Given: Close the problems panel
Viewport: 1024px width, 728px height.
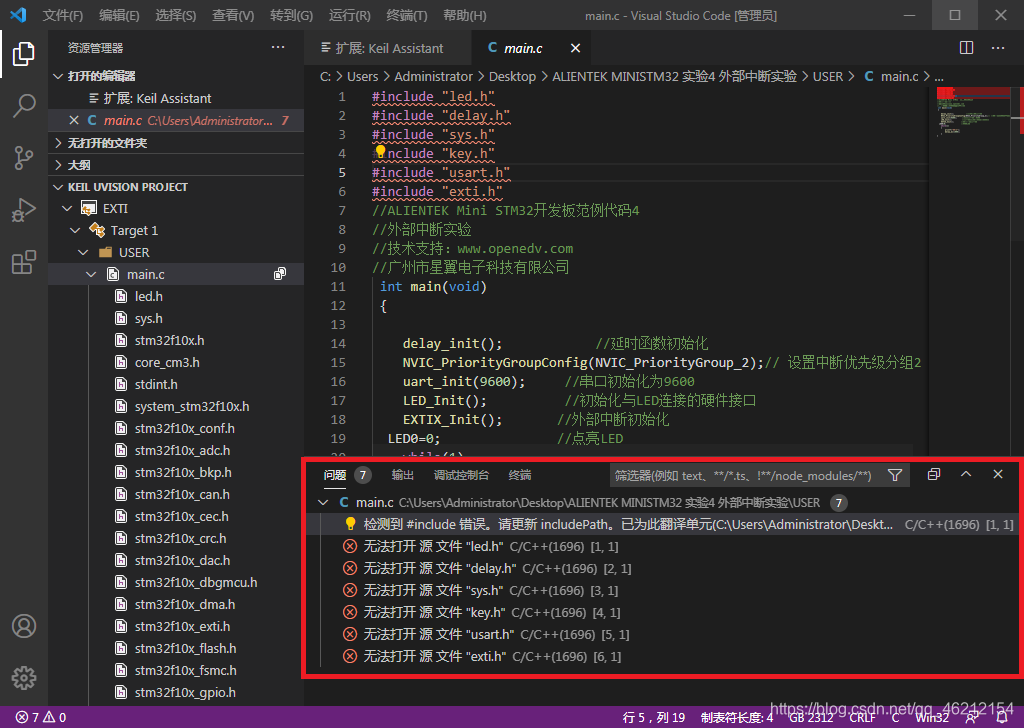Looking at the screenshot, I should [998, 475].
